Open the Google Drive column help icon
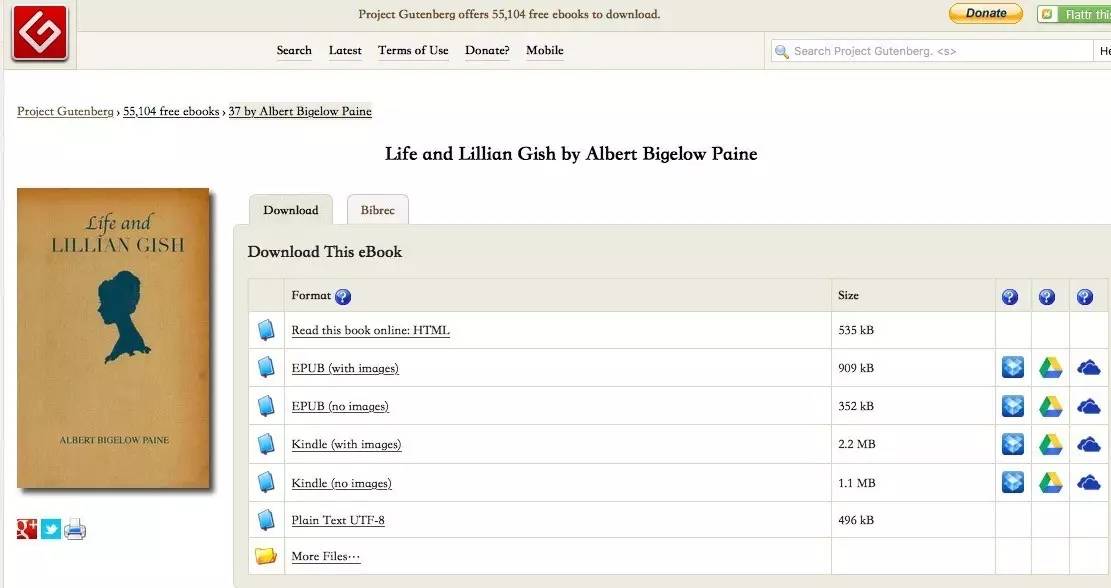 pos(1047,297)
